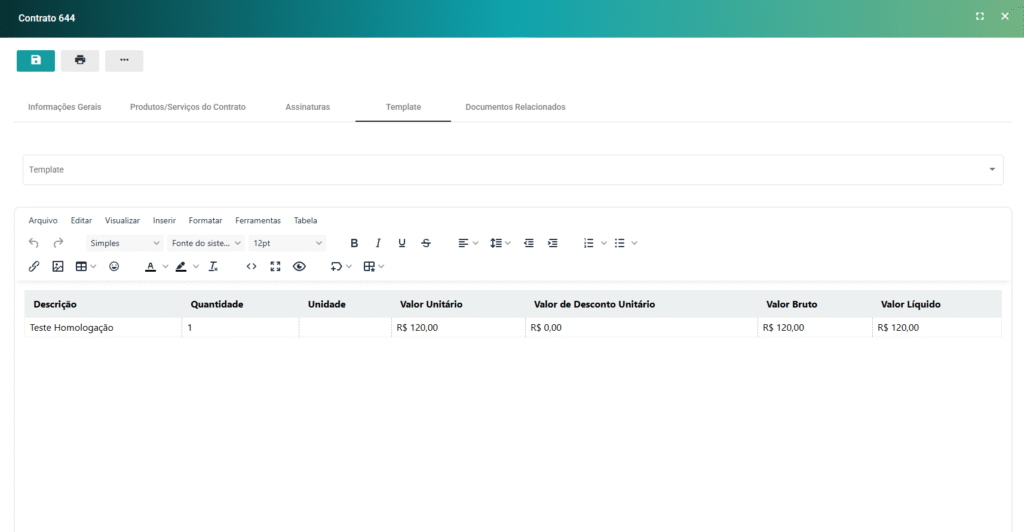Open the source code view icon
1024x532 pixels.
click(251, 267)
